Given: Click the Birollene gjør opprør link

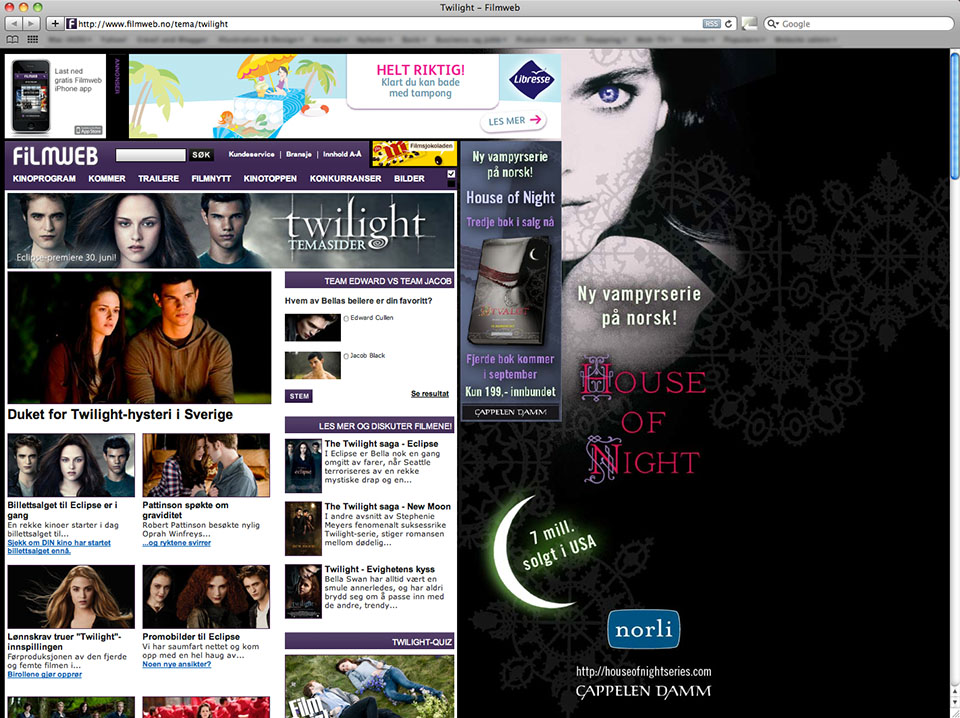Looking at the screenshot, I should [x=45, y=675].
